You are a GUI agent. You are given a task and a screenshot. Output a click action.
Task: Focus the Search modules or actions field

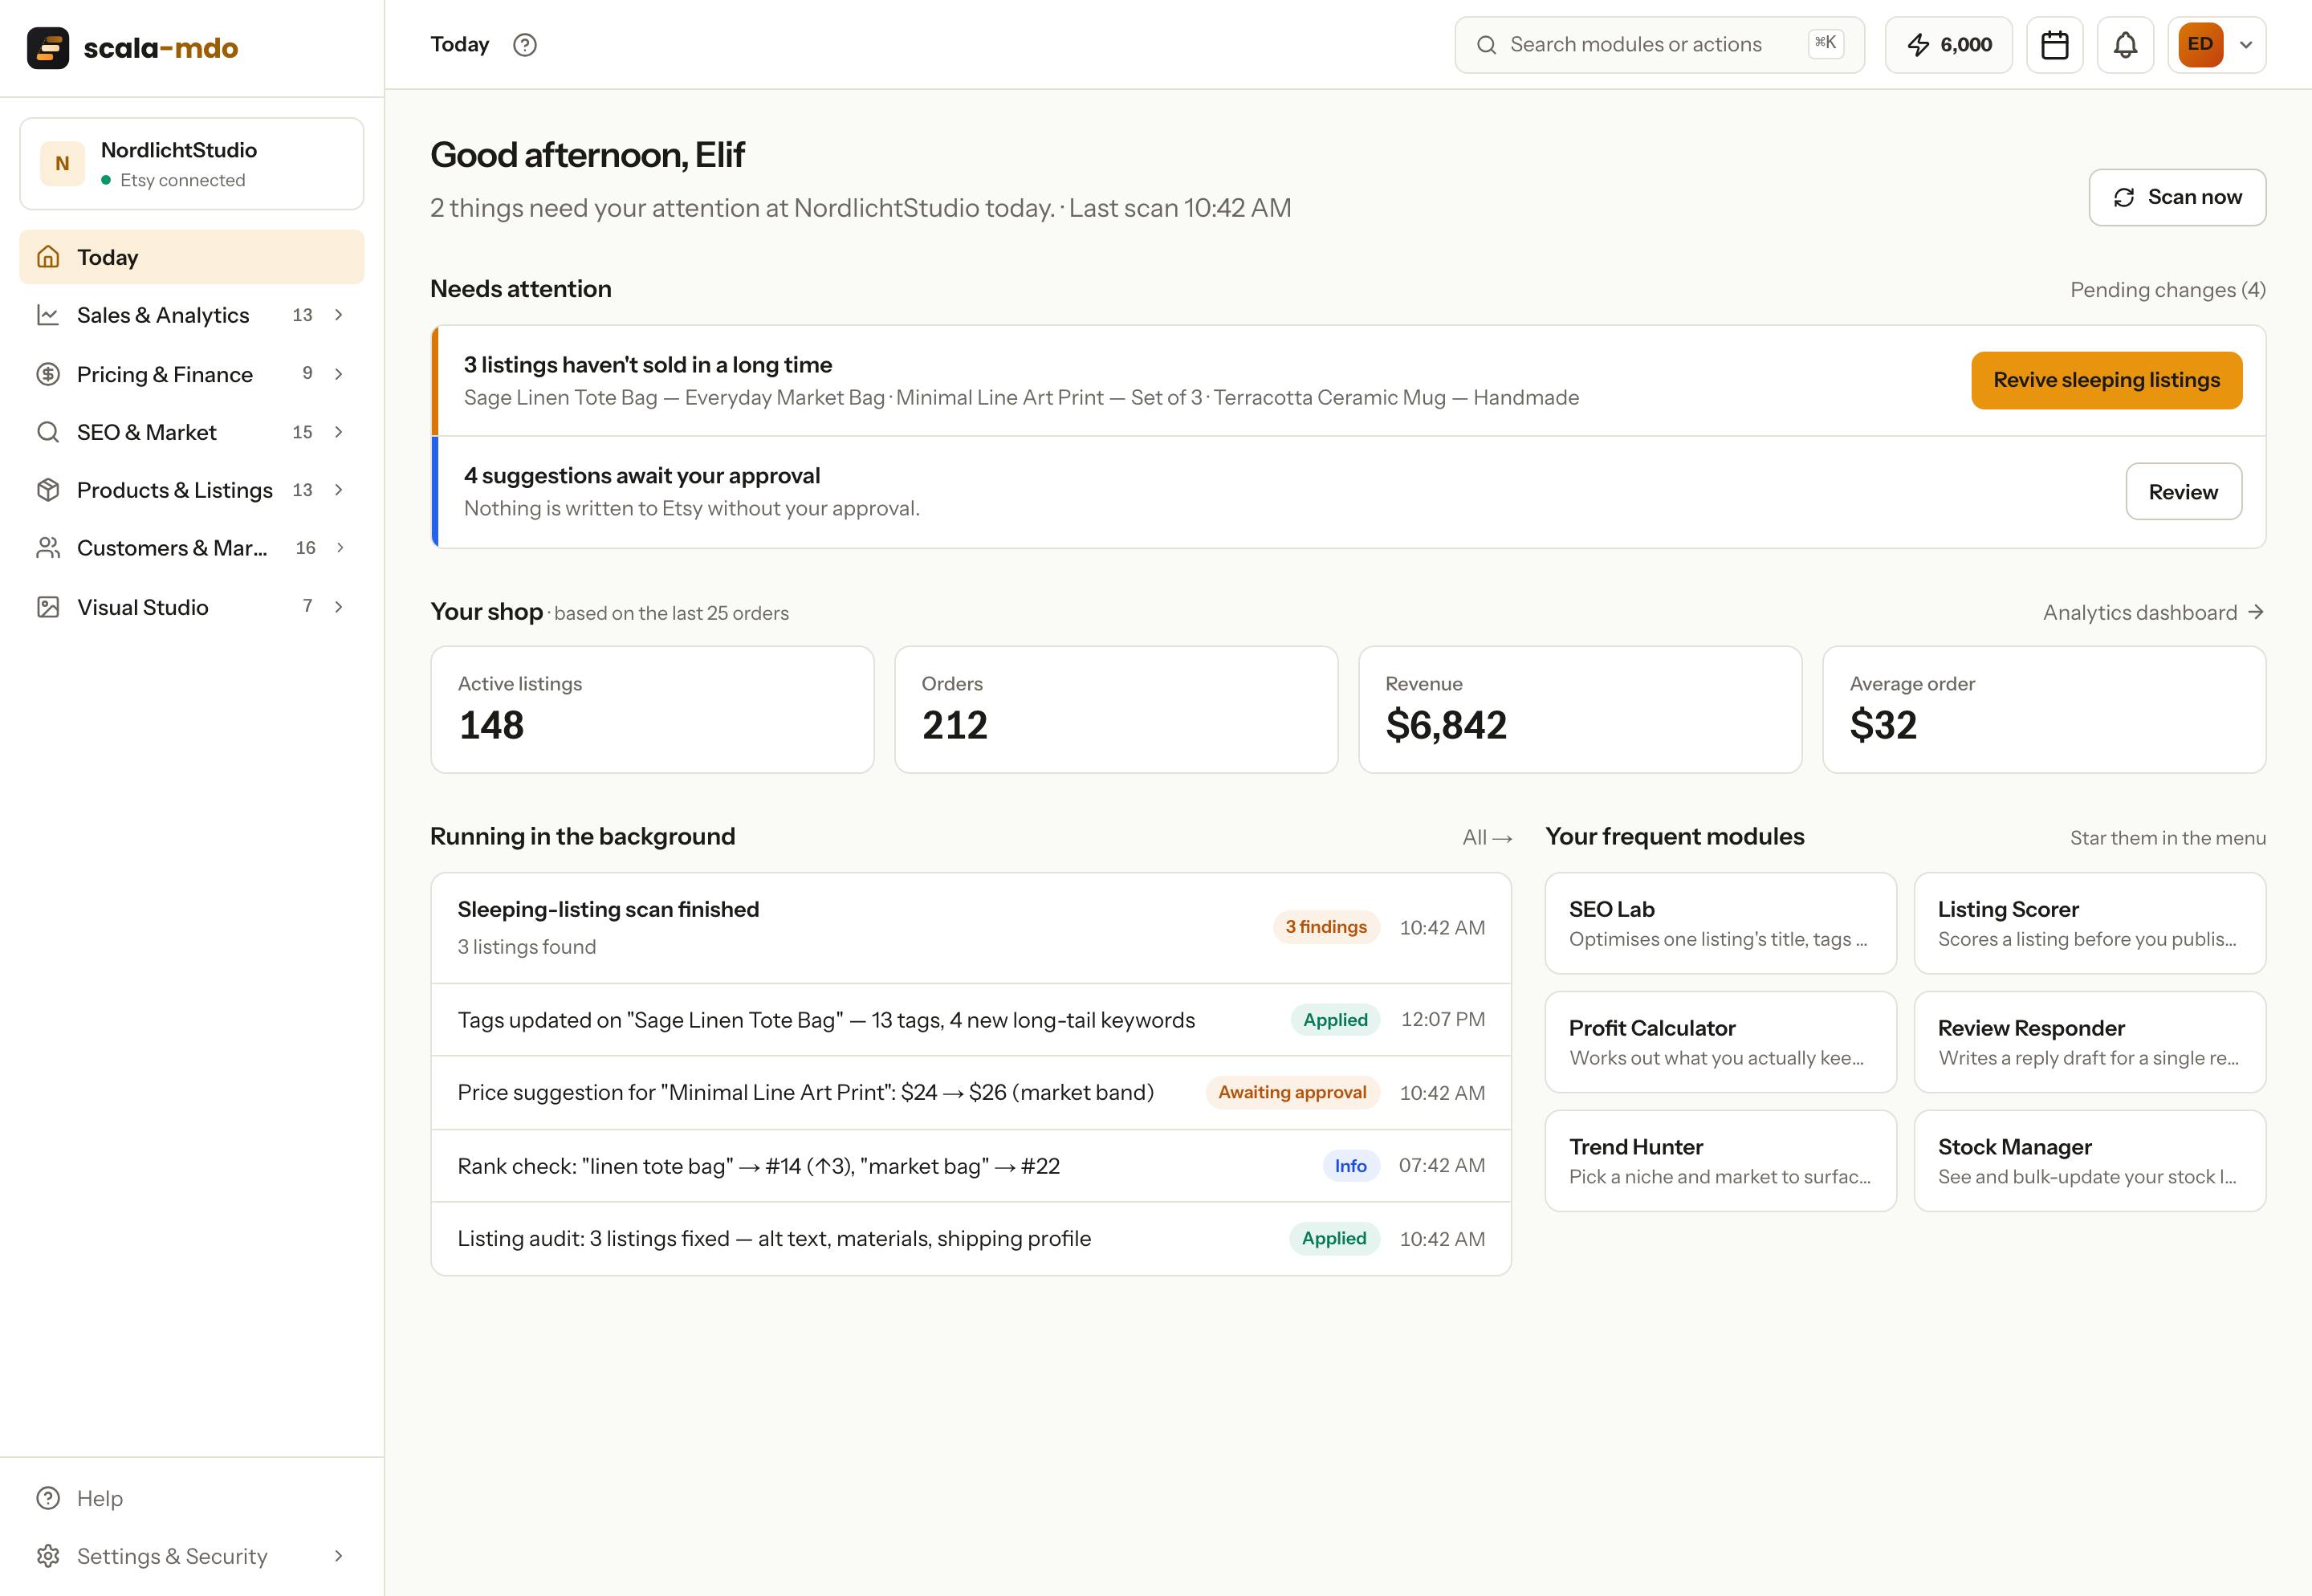tap(1659, 45)
